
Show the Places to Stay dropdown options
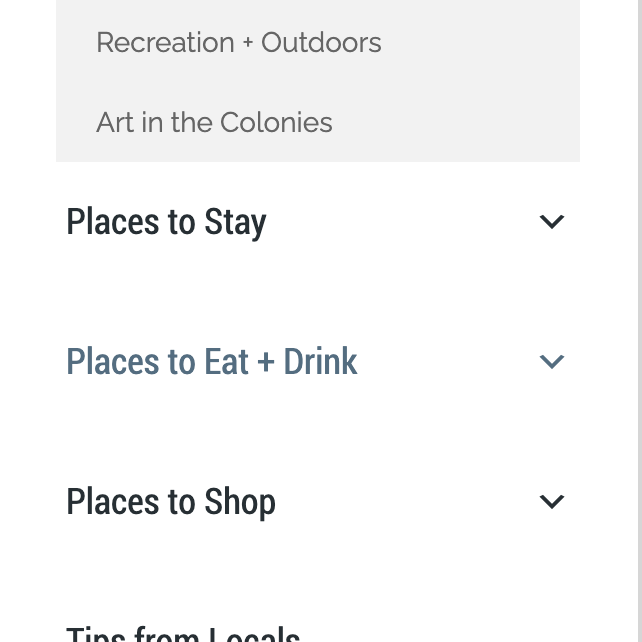click(x=552, y=222)
